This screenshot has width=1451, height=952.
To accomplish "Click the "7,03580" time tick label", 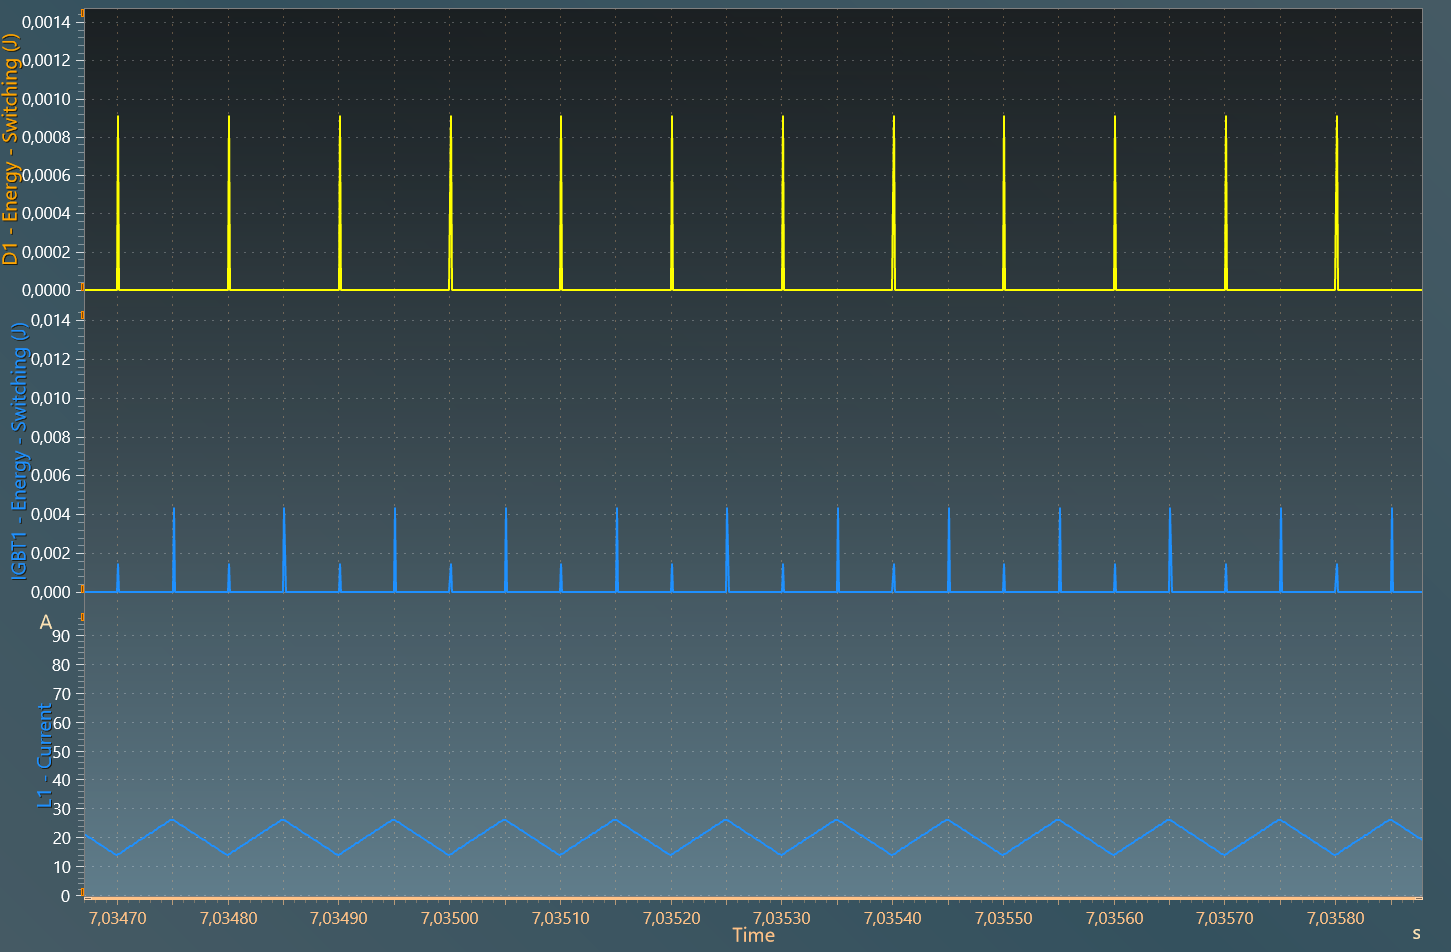I will (1335, 917).
